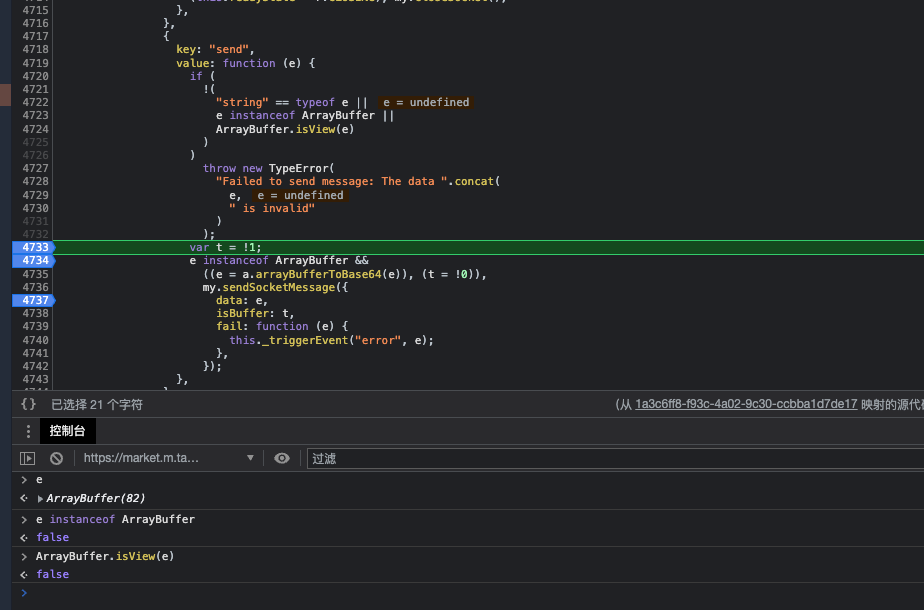Toggle breakpoint on line 4733

click(34, 248)
